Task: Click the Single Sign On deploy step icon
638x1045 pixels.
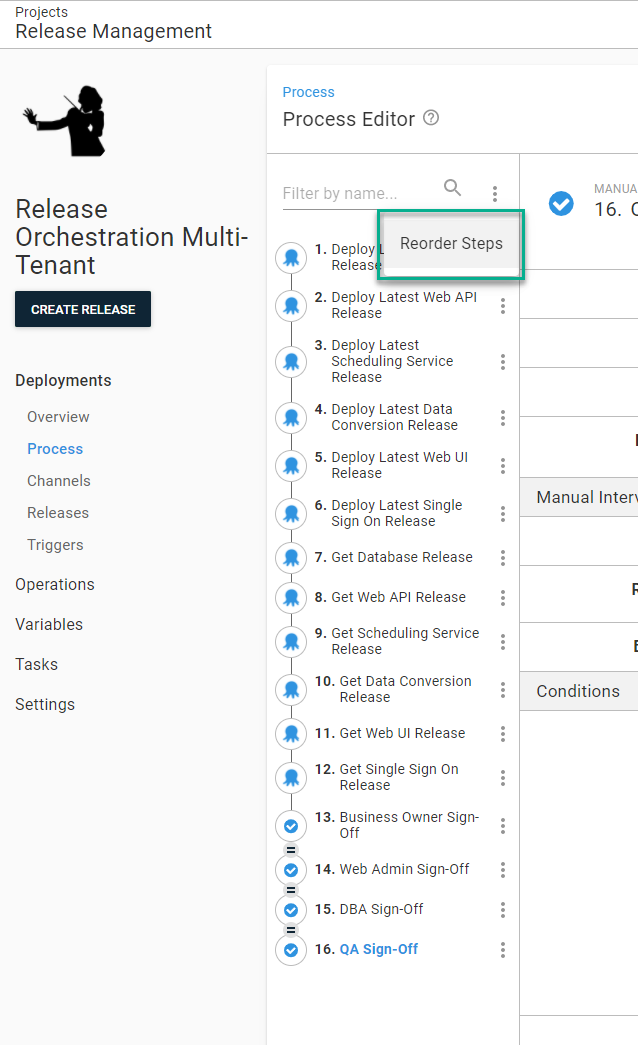Action: coord(291,513)
